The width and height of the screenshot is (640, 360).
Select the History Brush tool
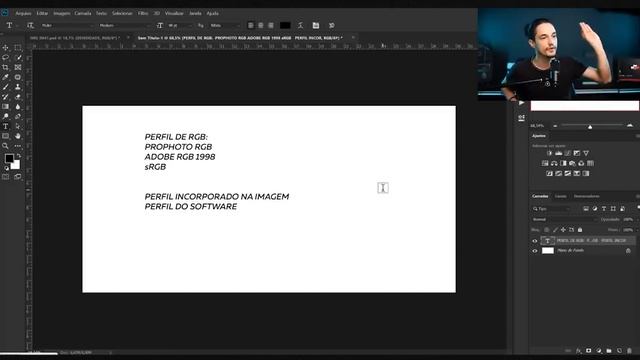[x=5, y=97]
